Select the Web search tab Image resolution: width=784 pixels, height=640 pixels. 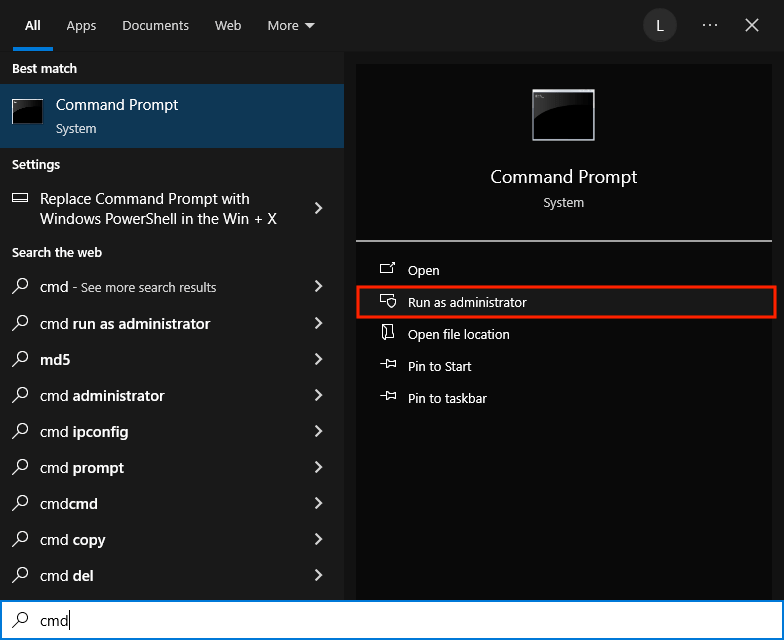tap(228, 25)
